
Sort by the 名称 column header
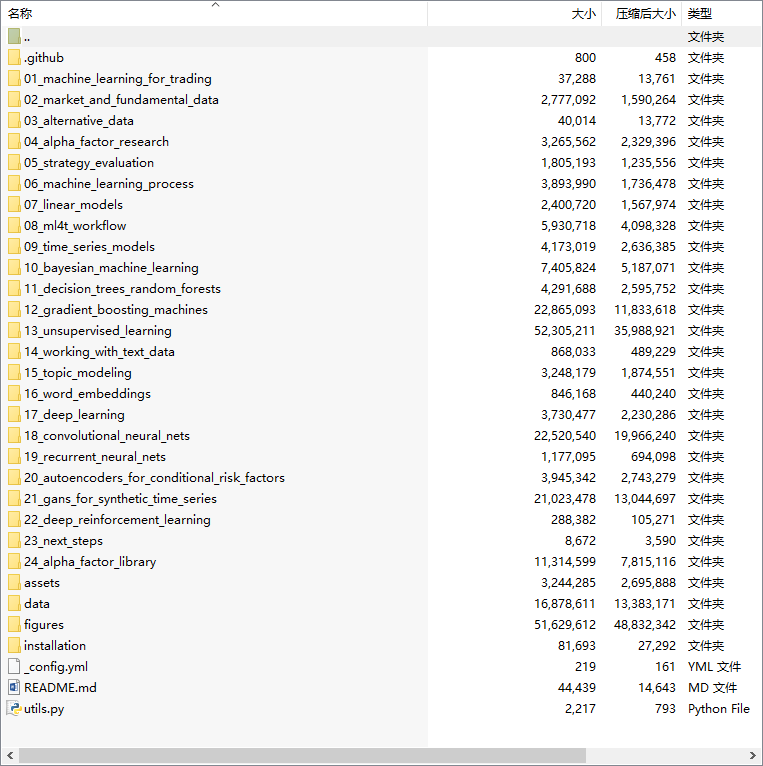tap(214, 13)
